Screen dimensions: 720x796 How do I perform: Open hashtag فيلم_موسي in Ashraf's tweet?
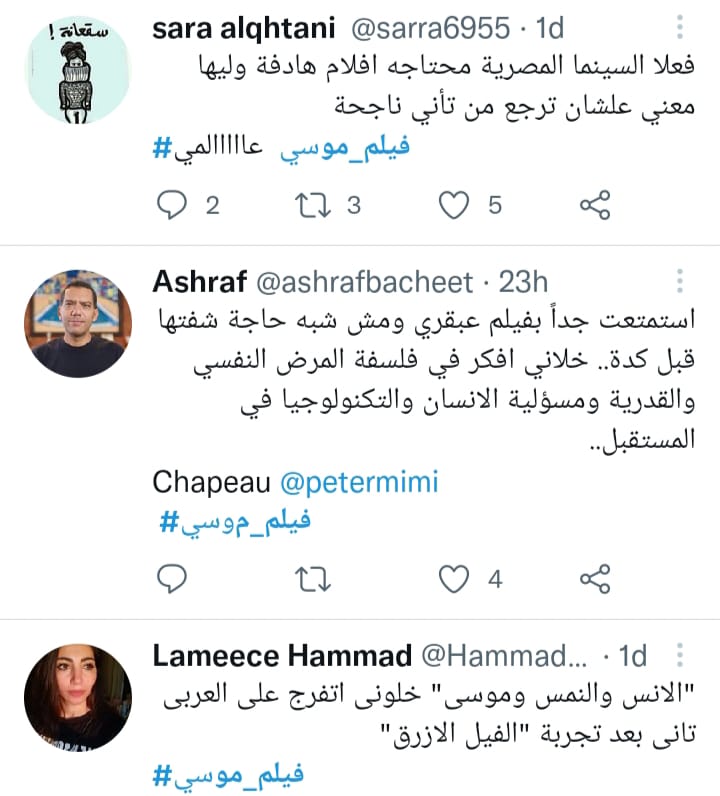[235, 522]
